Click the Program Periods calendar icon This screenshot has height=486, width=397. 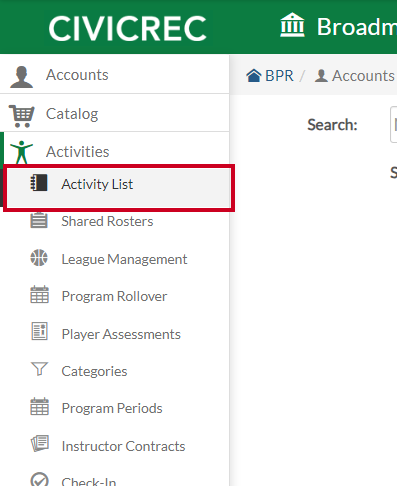[x=39, y=406]
